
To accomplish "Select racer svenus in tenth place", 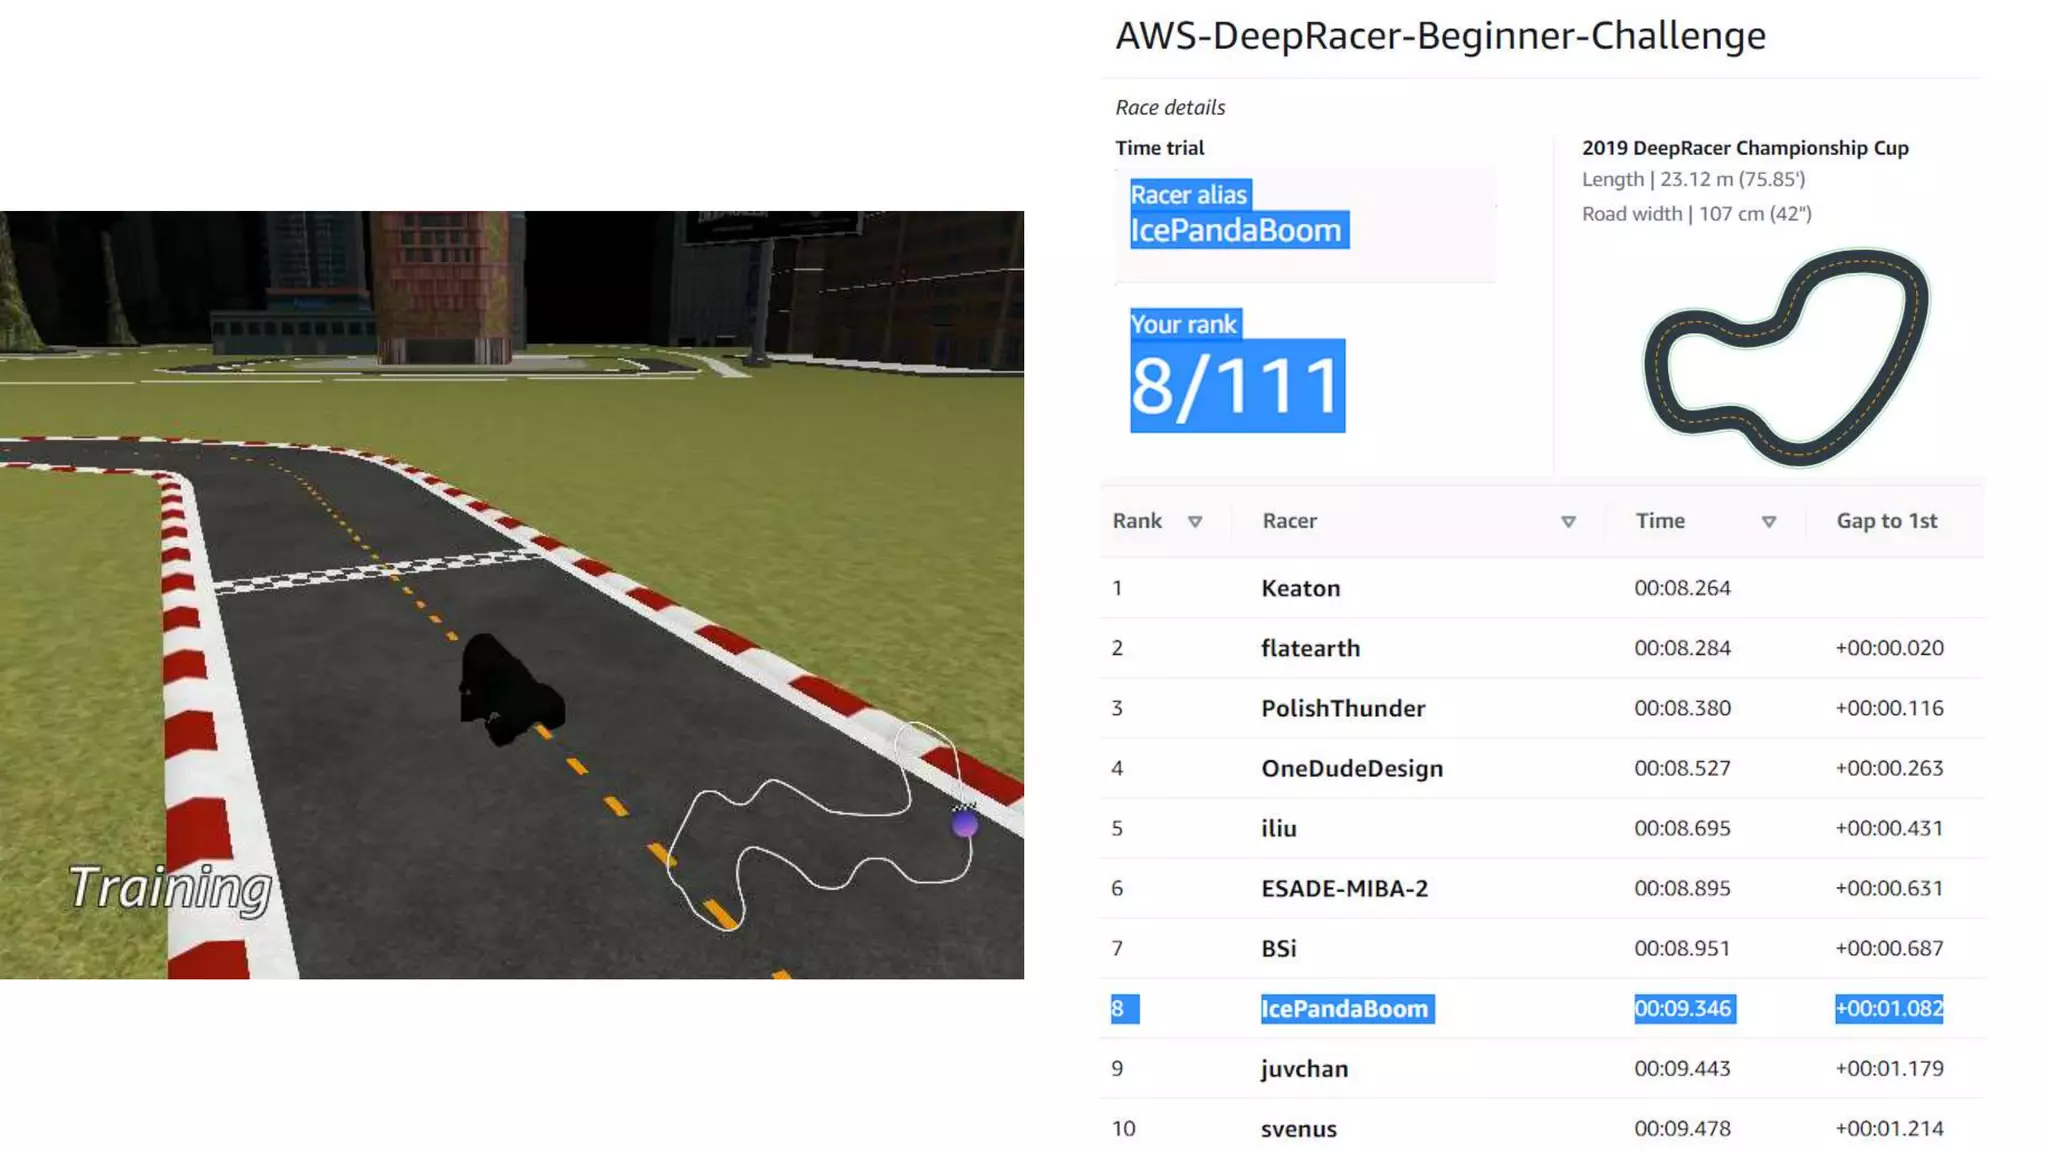I will 1298,1129.
